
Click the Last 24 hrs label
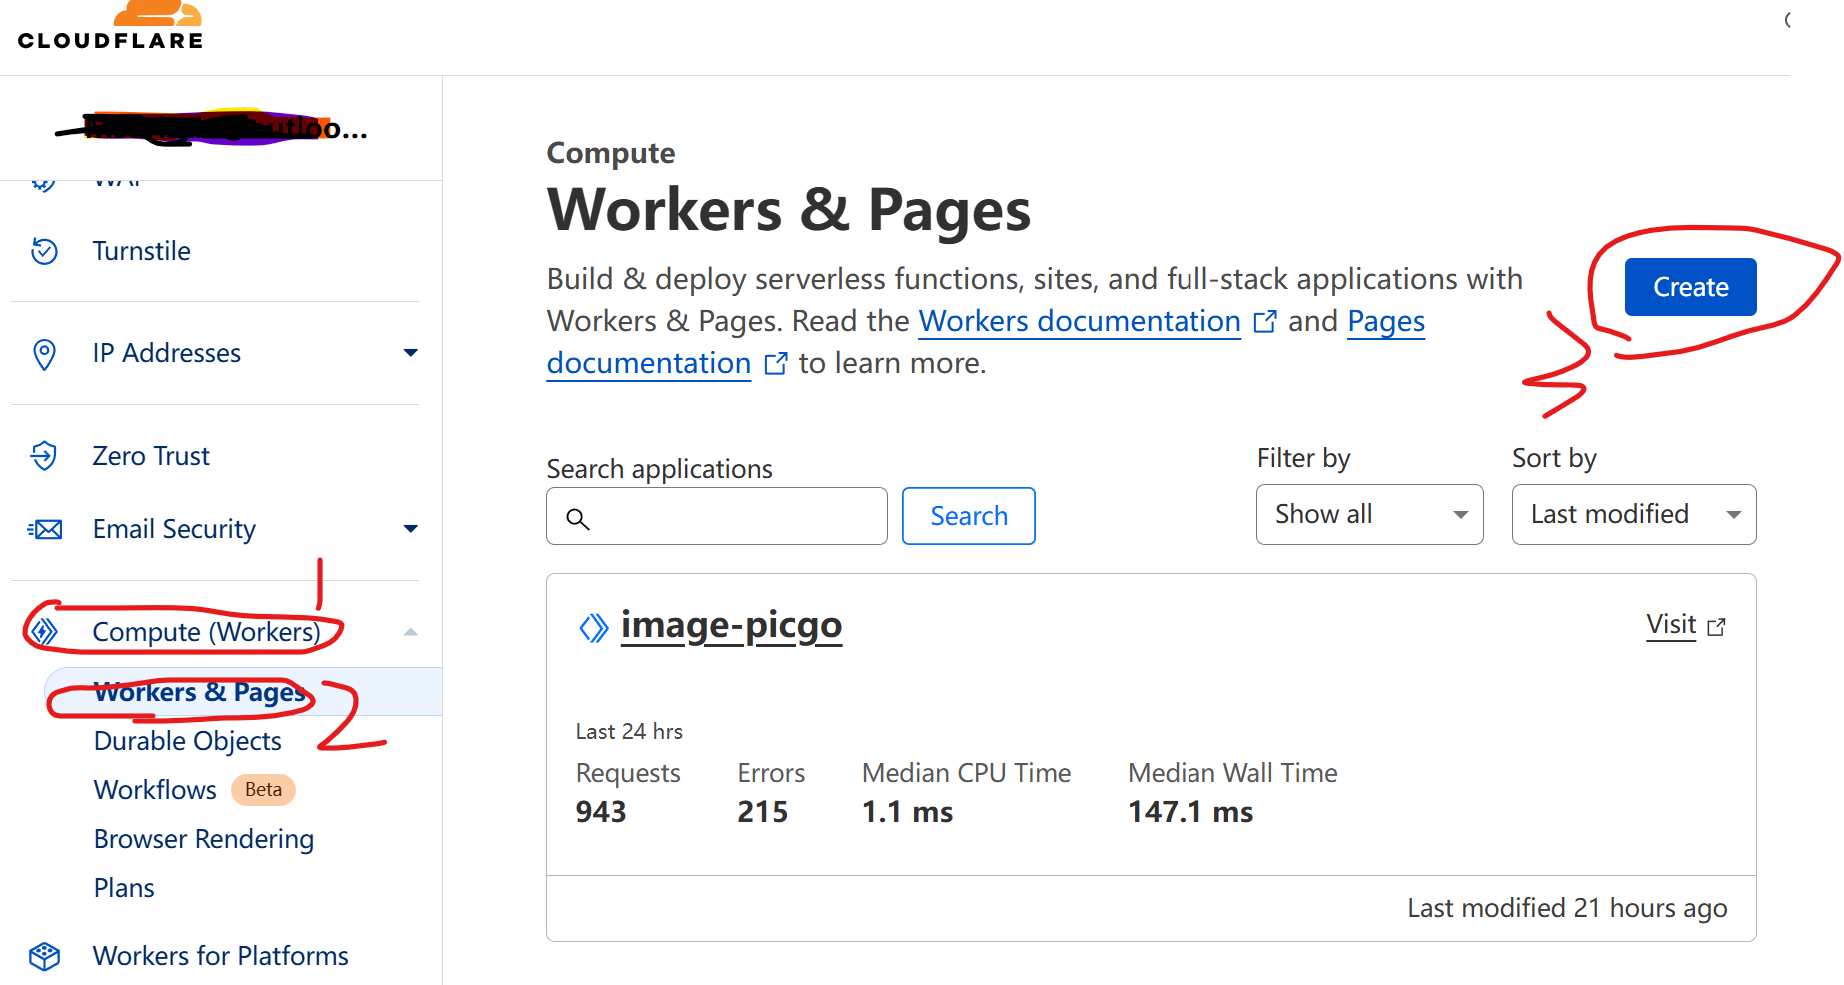(x=629, y=732)
